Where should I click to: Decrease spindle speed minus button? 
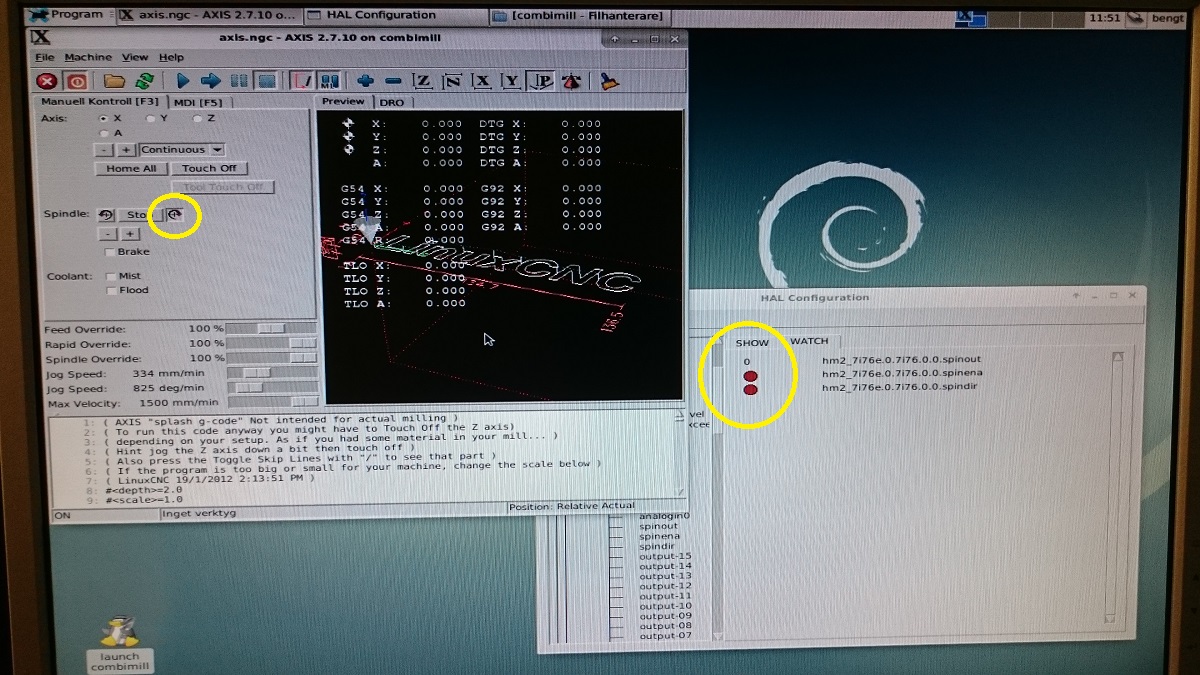108,234
